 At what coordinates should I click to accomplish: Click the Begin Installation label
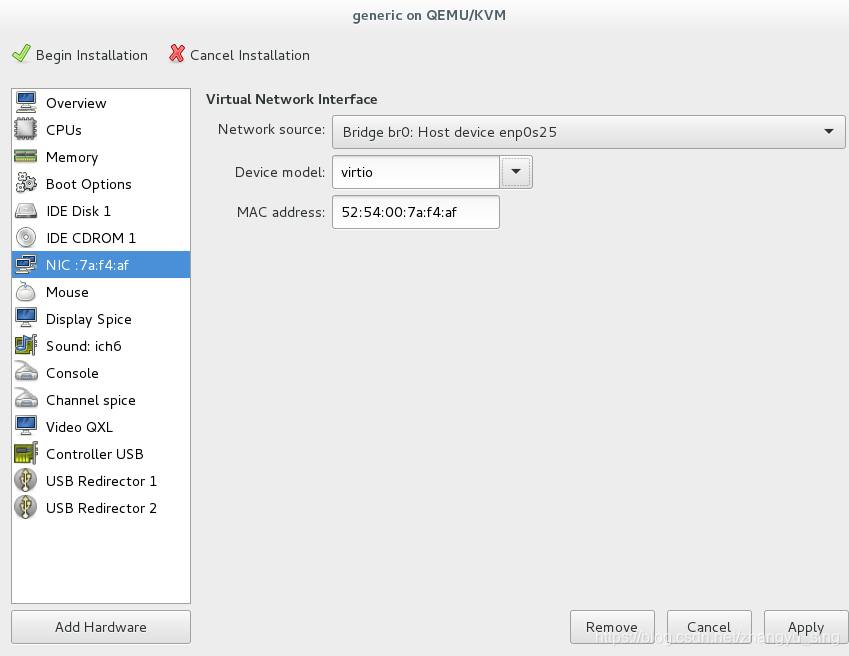point(92,55)
